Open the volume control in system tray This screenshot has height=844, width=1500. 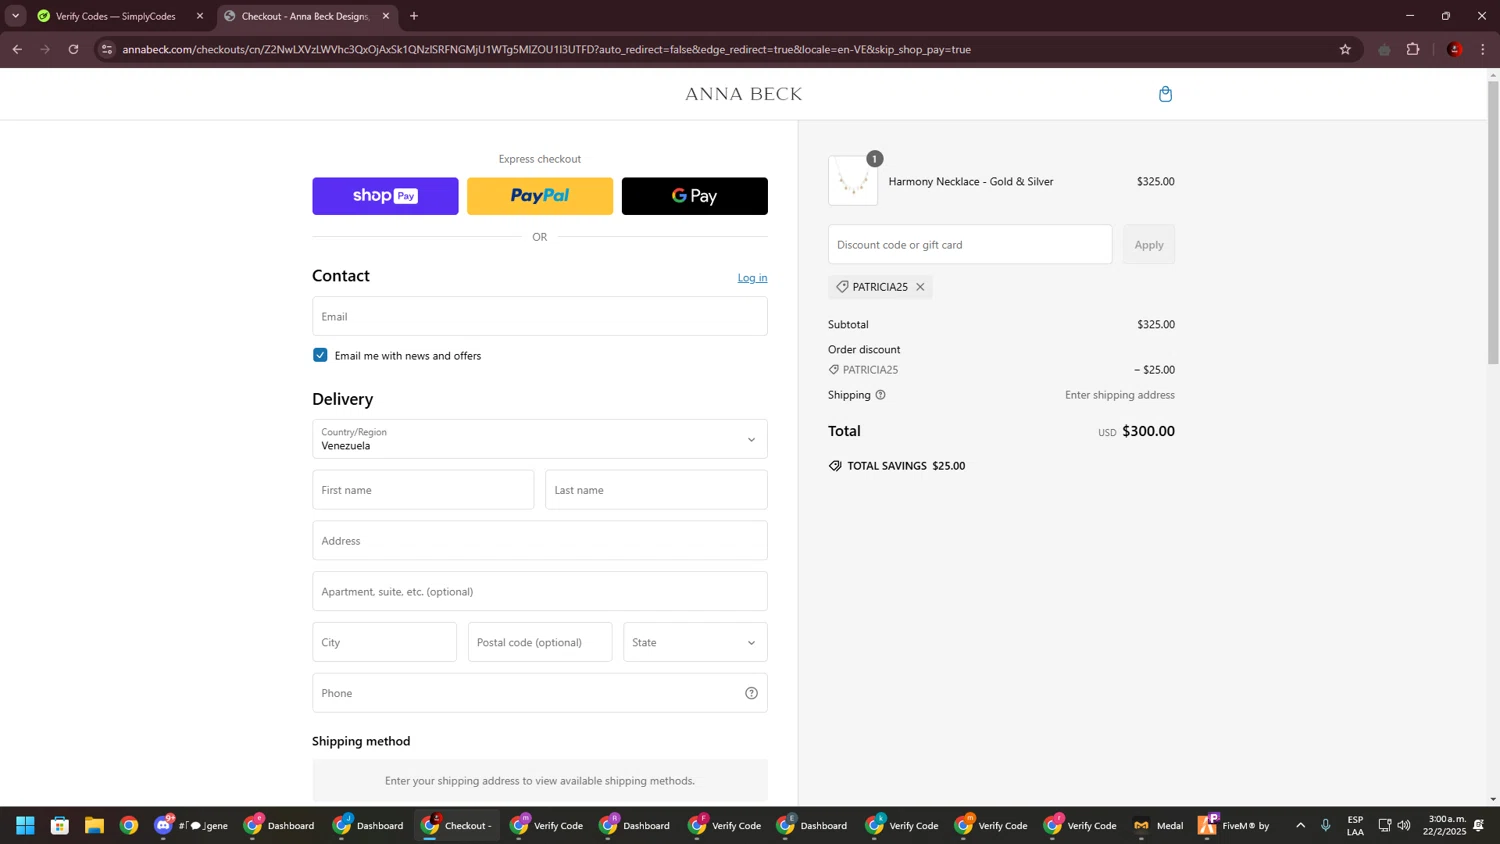click(x=1404, y=825)
